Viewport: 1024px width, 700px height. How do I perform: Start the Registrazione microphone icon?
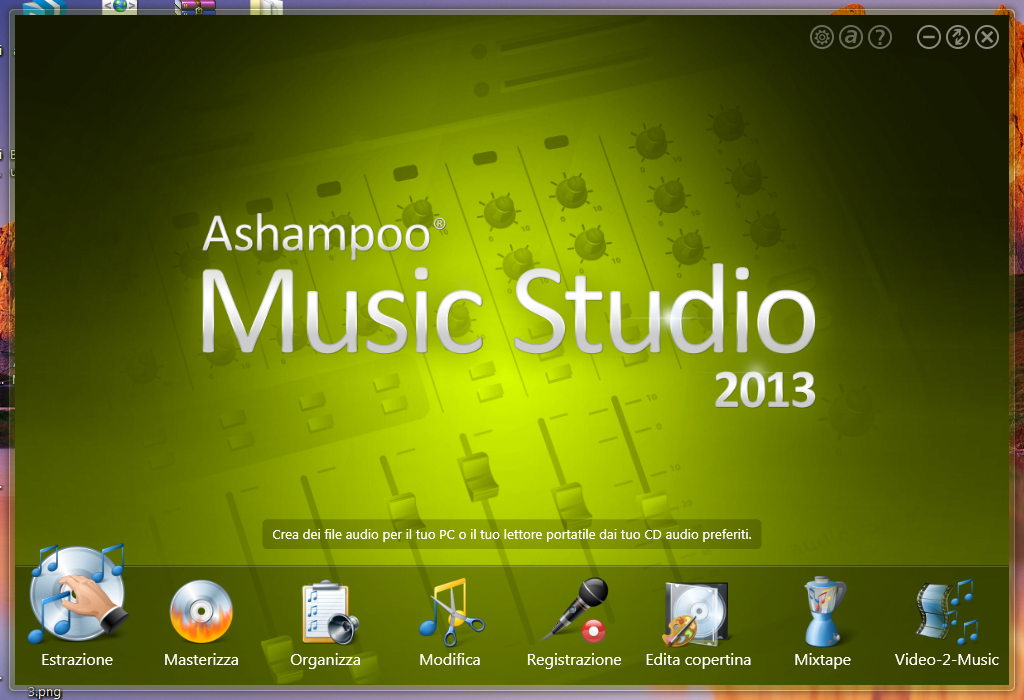[x=575, y=610]
